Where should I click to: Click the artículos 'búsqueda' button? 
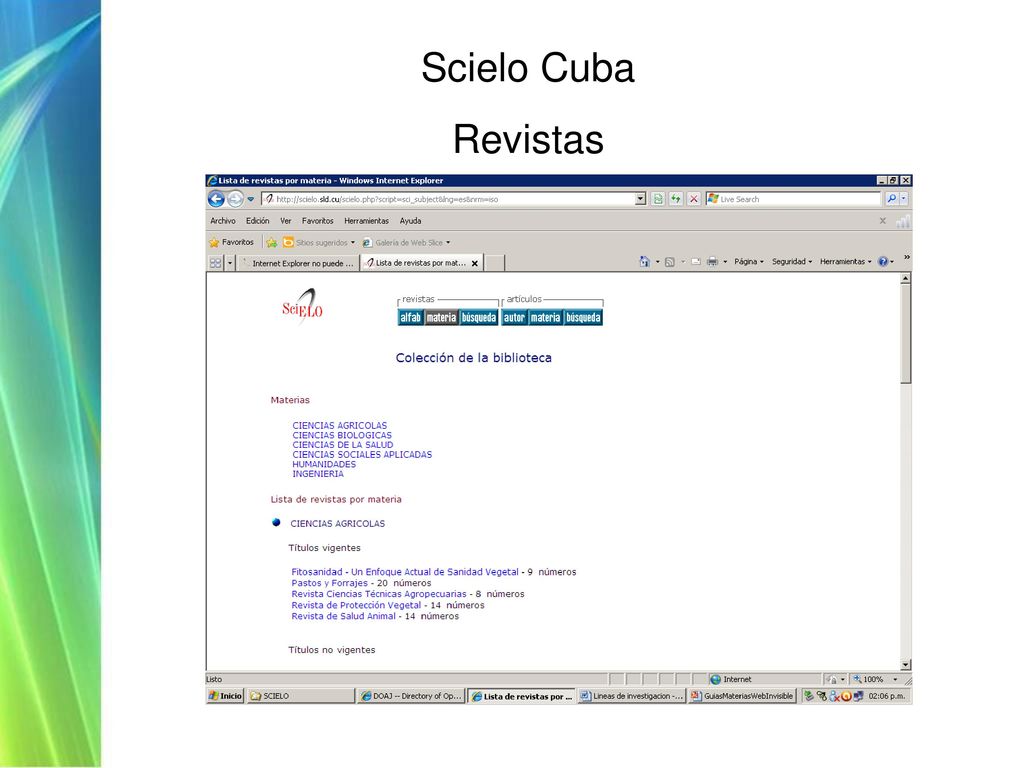pyautogui.click(x=583, y=317)
